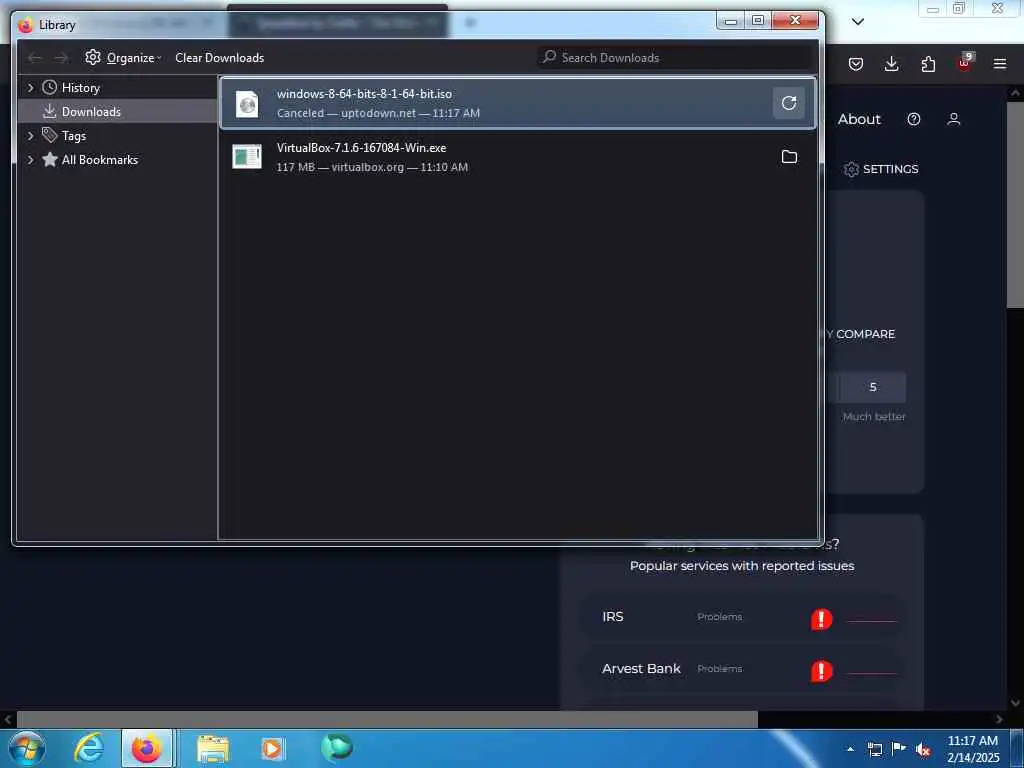Expand the History tree node
This screenshot has width=1024, height=768.
tap(30, 88)
